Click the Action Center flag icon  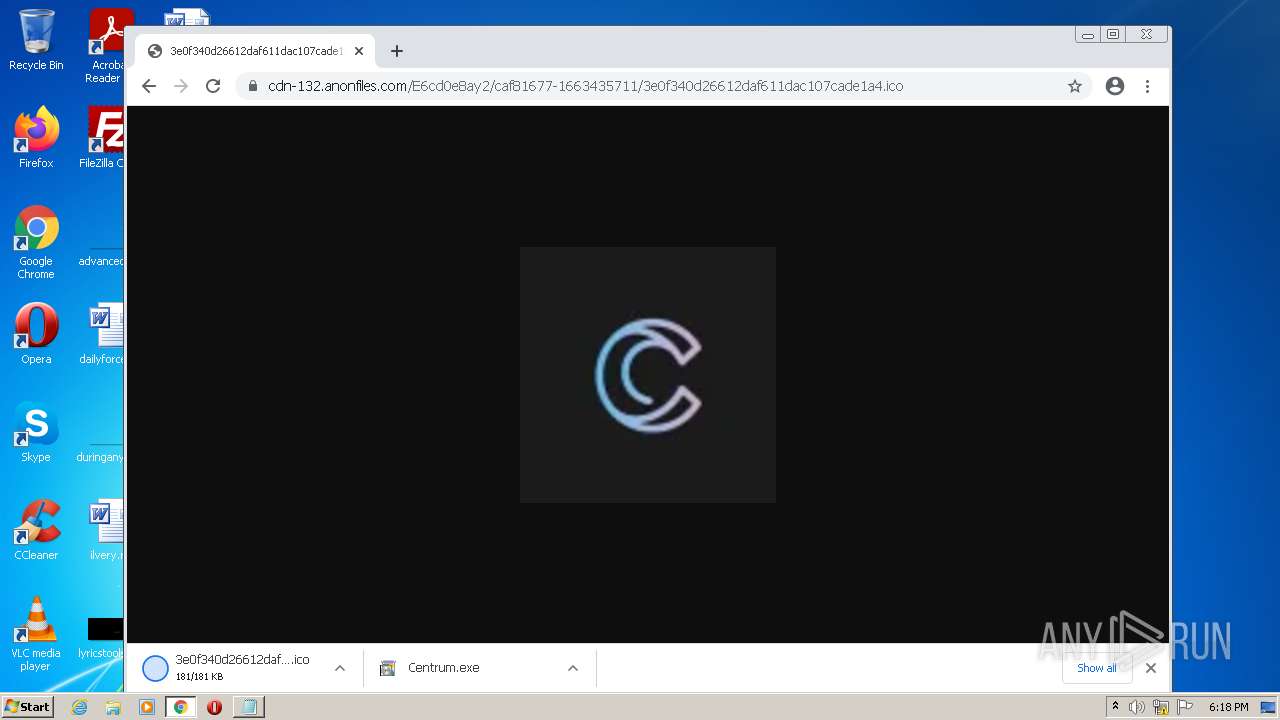[1185, 707]
